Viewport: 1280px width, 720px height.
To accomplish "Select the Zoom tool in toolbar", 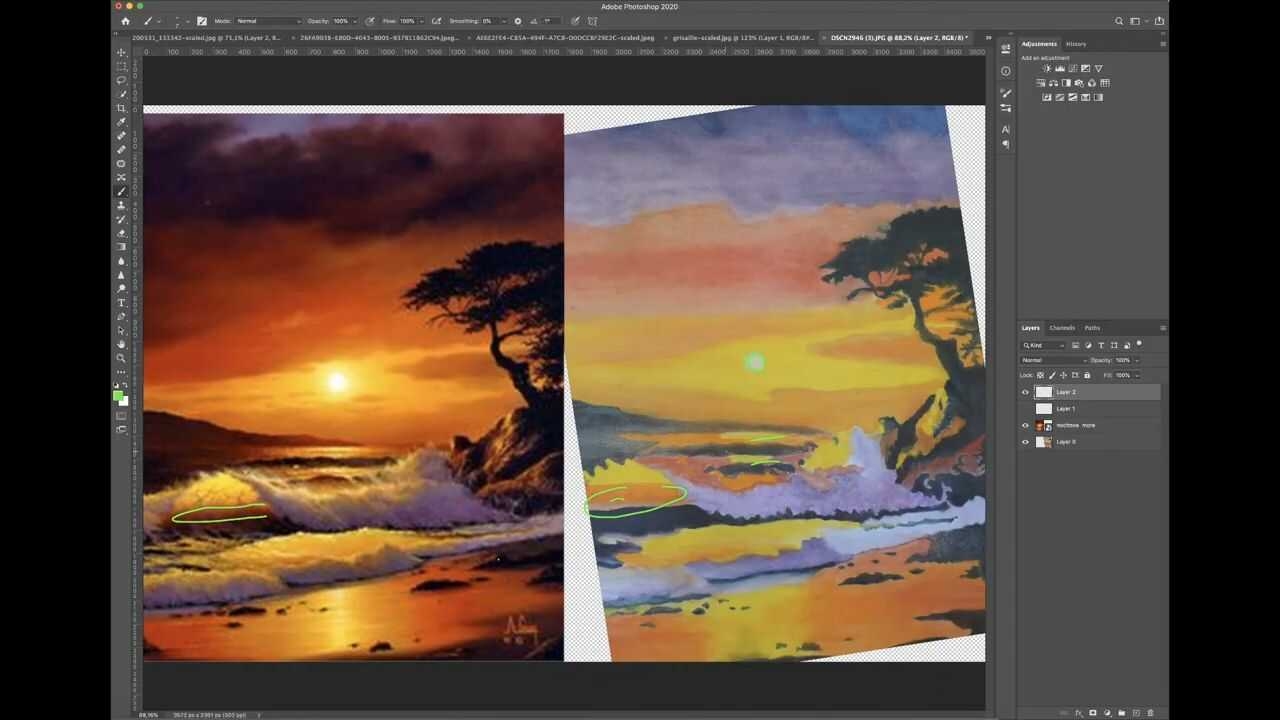I will (122, 358).
